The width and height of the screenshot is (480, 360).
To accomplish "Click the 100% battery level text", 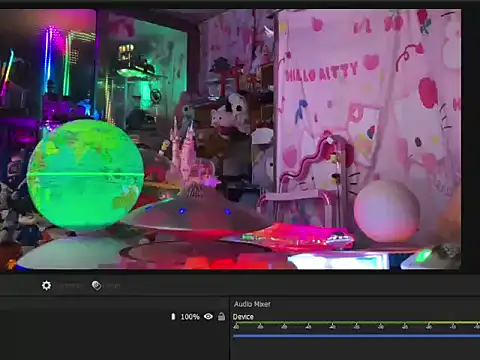I will pyautogui.click(x=190, y=317).
